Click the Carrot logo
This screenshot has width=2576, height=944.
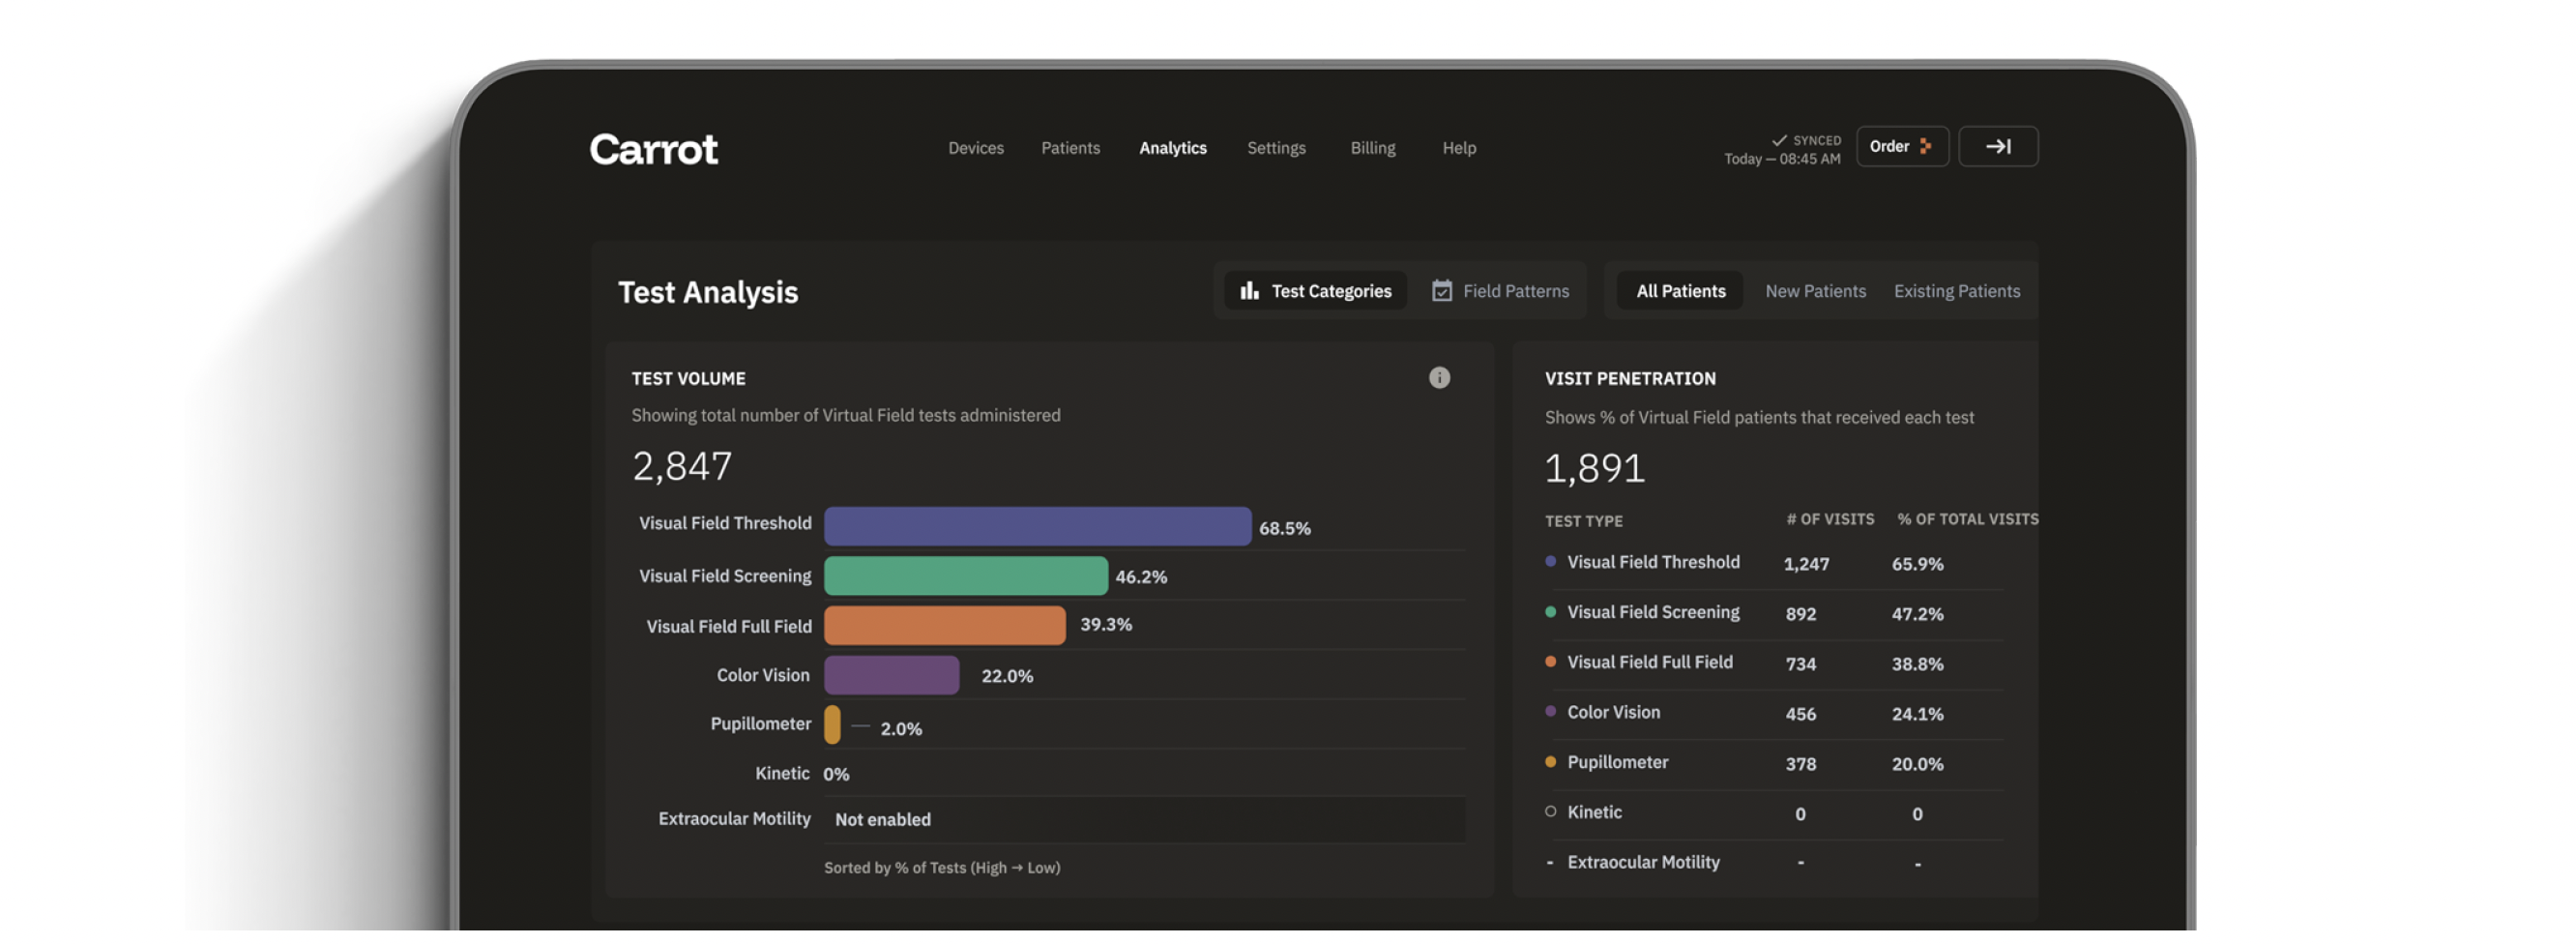(653, 150)
